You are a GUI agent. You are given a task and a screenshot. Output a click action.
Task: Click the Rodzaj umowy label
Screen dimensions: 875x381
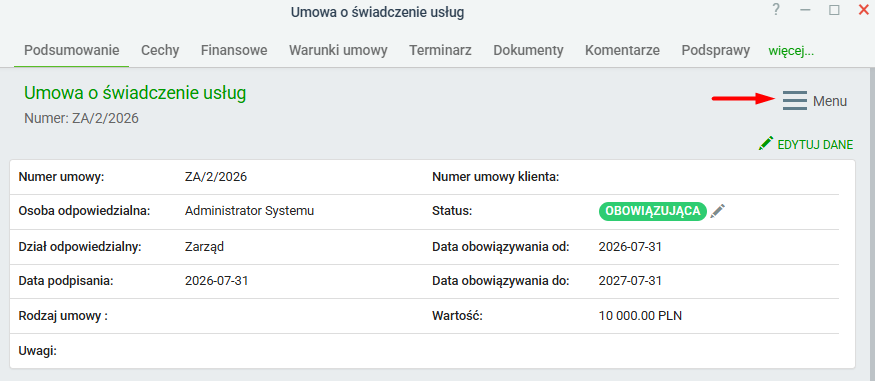[x=63, y=316]
